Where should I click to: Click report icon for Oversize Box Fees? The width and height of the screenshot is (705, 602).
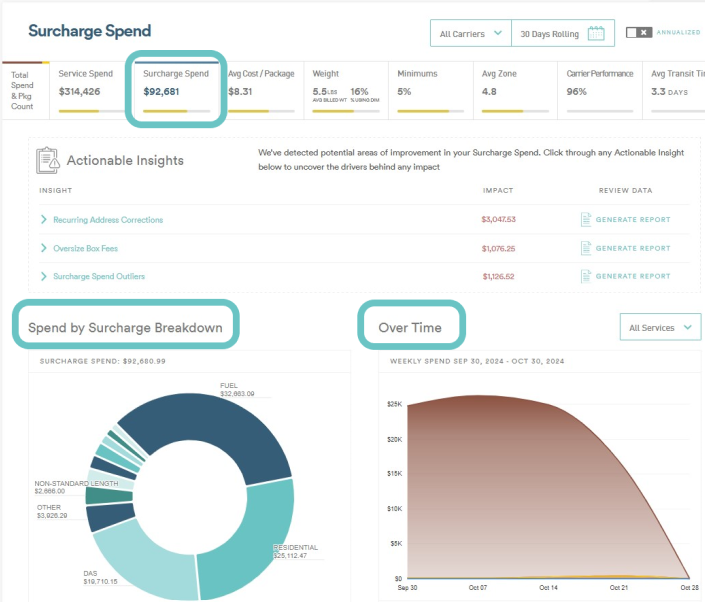[x=585, y=248]
